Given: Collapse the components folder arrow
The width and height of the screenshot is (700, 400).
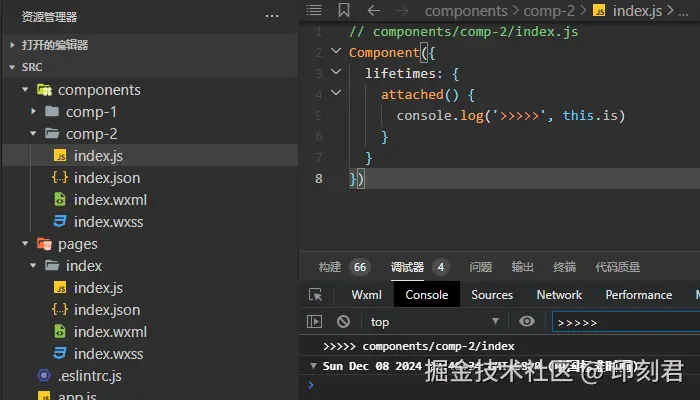Looking at the screenshot, I should [x=25, y=90].
